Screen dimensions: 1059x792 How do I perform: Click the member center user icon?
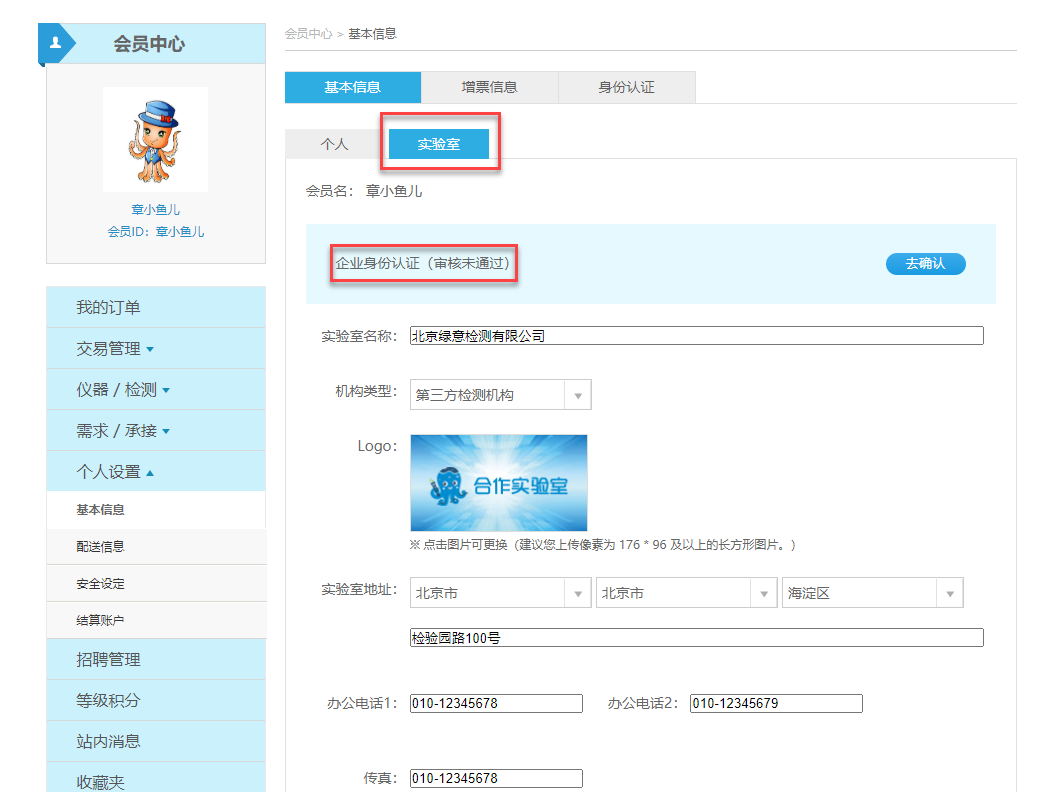(x=56, y=43)
